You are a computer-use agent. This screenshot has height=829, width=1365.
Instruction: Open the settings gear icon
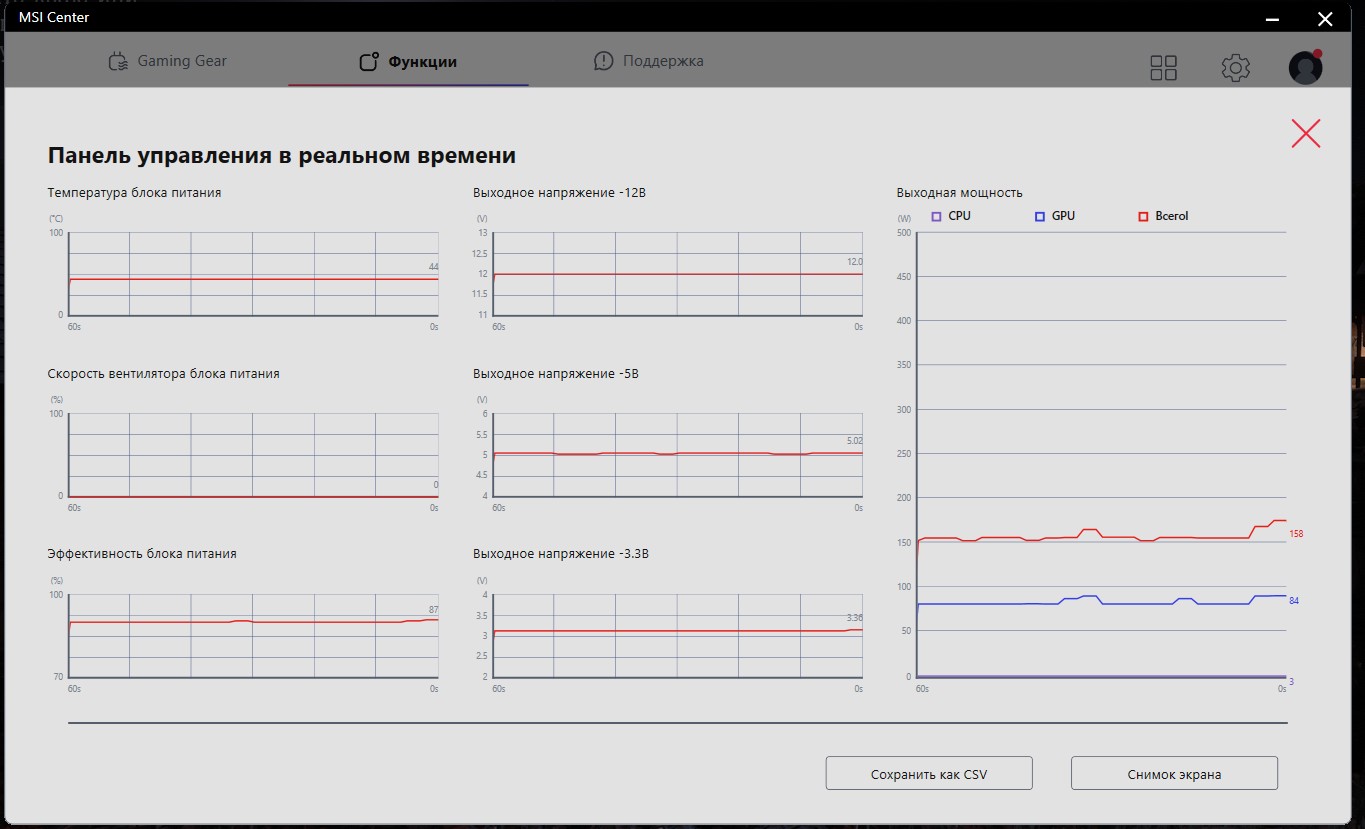tap(1236, 68)
